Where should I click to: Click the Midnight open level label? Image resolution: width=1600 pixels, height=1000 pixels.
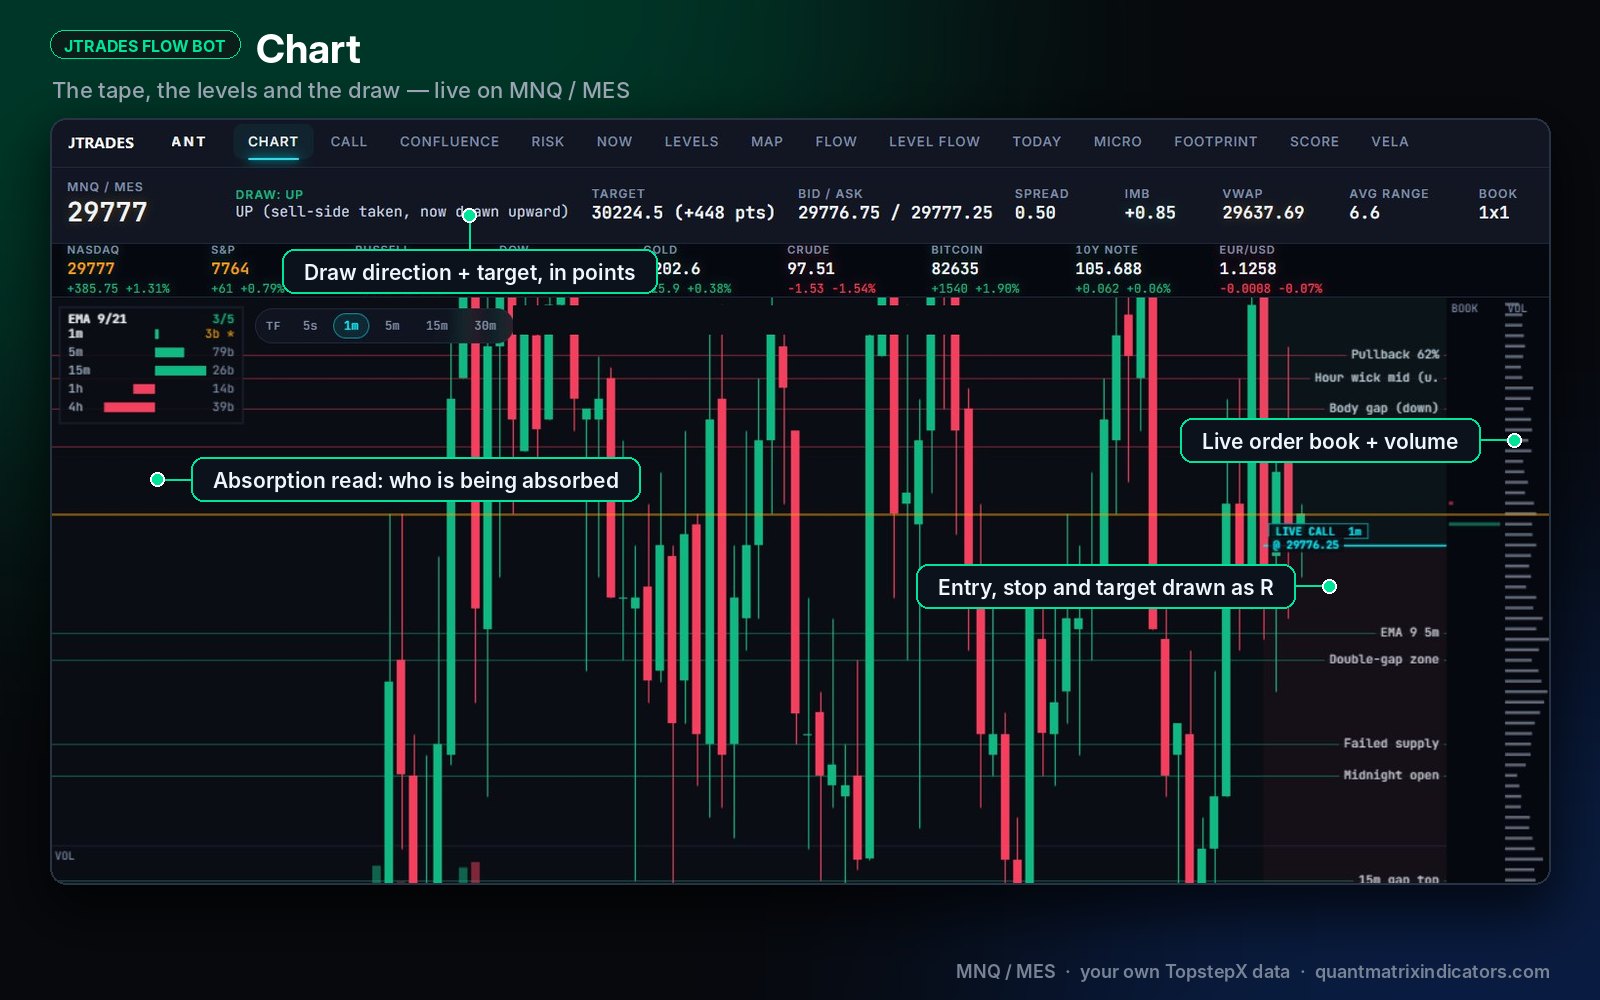tap(1391, 775)
